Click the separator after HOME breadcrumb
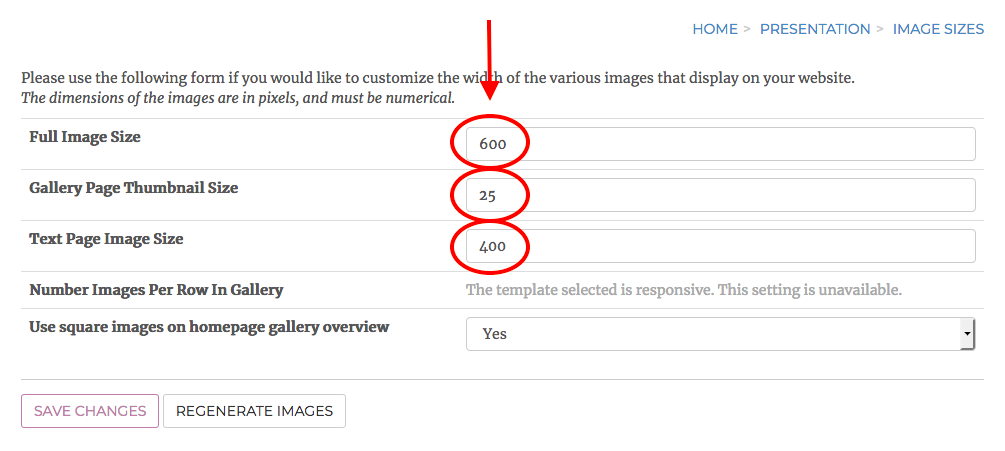The height and width of the screenshot is (451, 1005). [x=747, y=29]
